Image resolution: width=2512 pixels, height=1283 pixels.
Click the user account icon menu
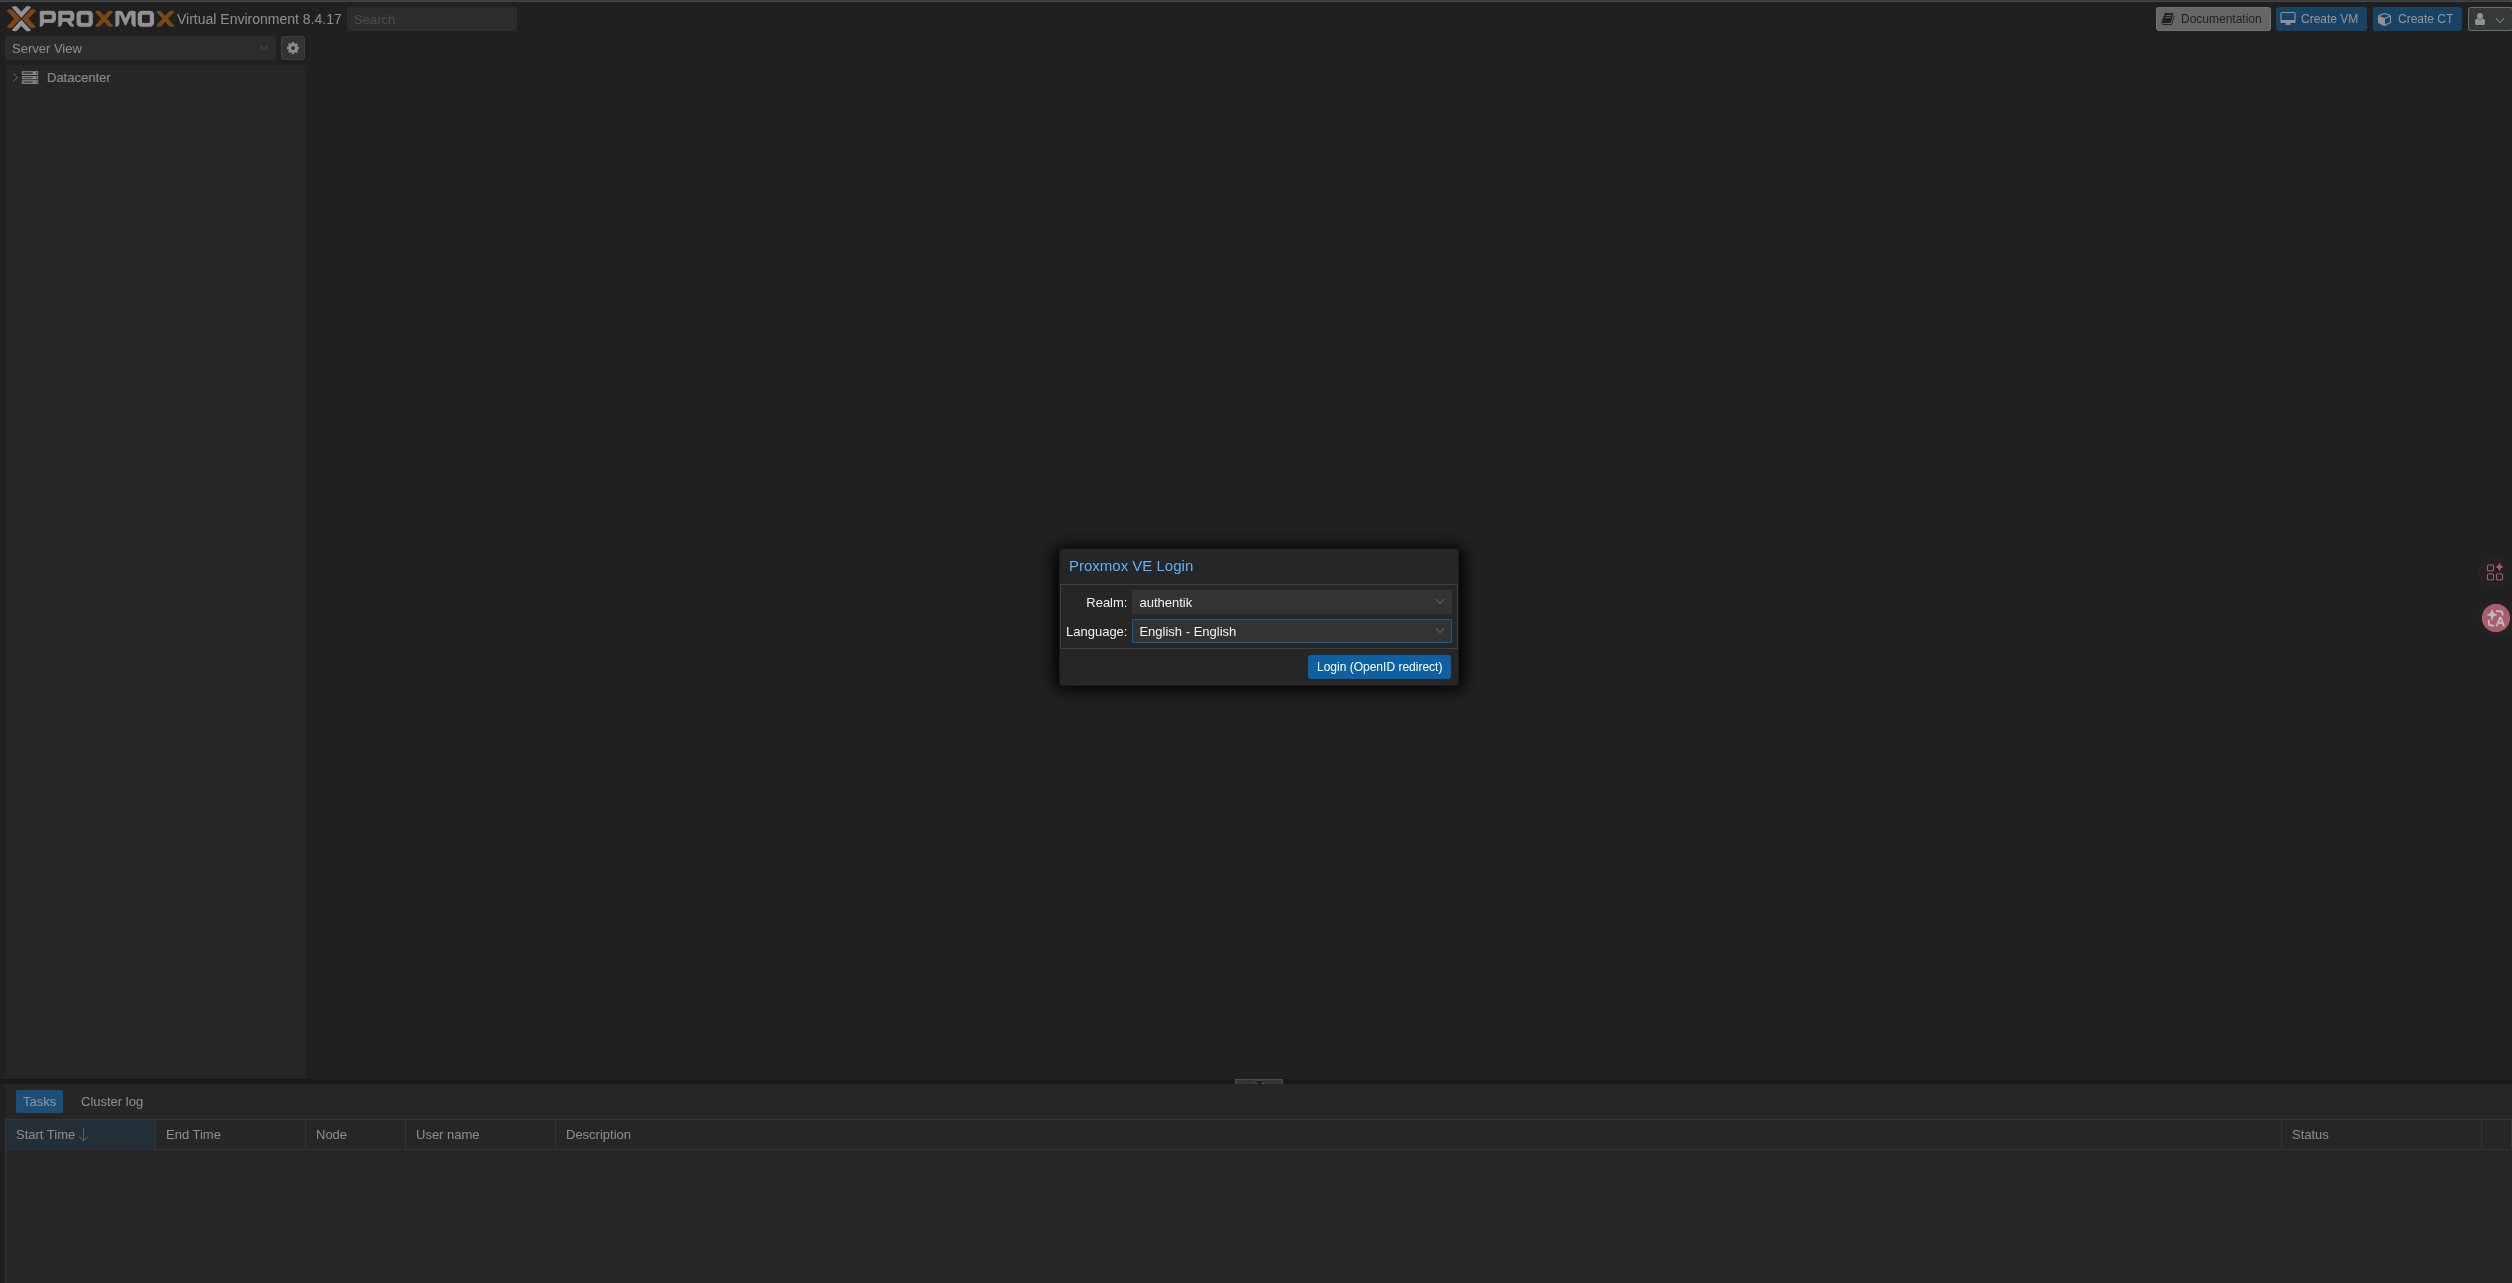coord(2488,19)
